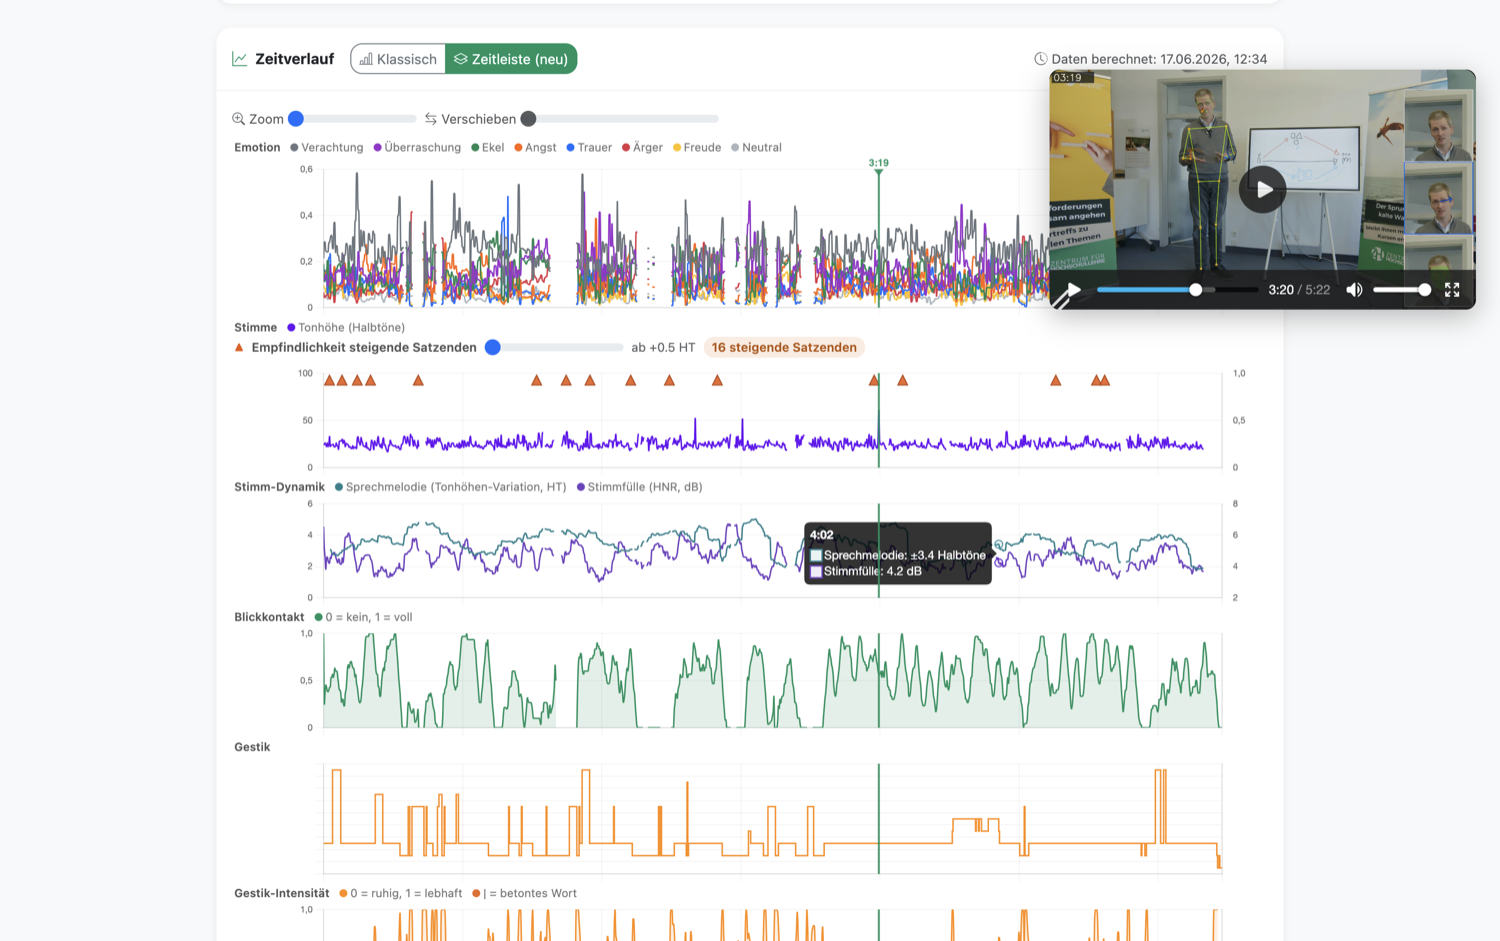
Task: Mute the video with speaker icon
Action: [1354, 290]
